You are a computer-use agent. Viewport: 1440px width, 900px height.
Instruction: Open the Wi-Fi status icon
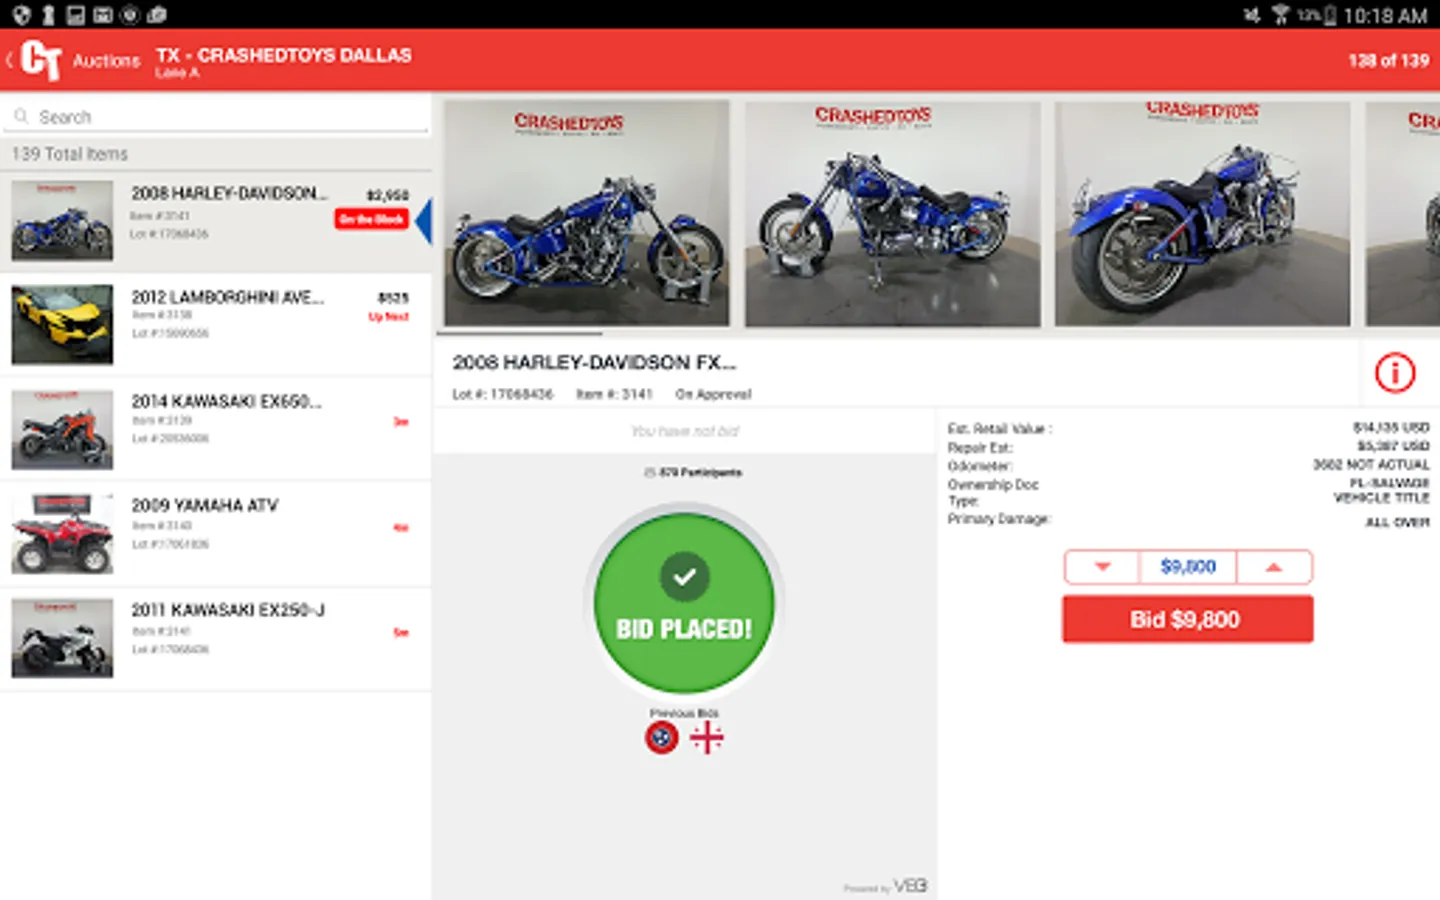[1280, 15]
